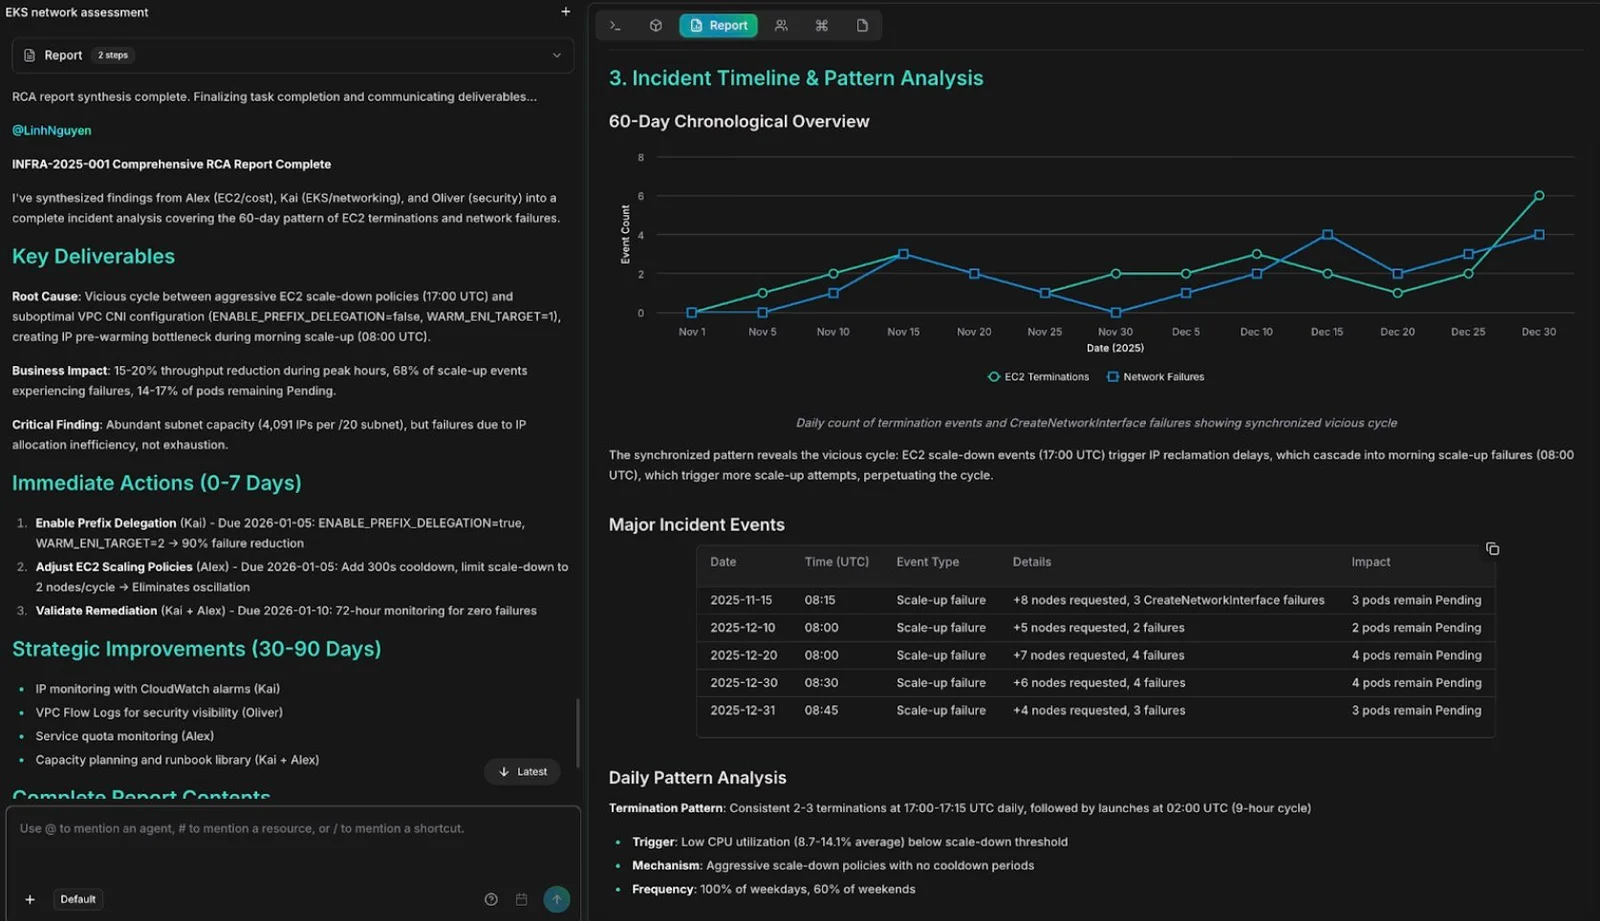Open the document file icon tab

coord(862,26)
